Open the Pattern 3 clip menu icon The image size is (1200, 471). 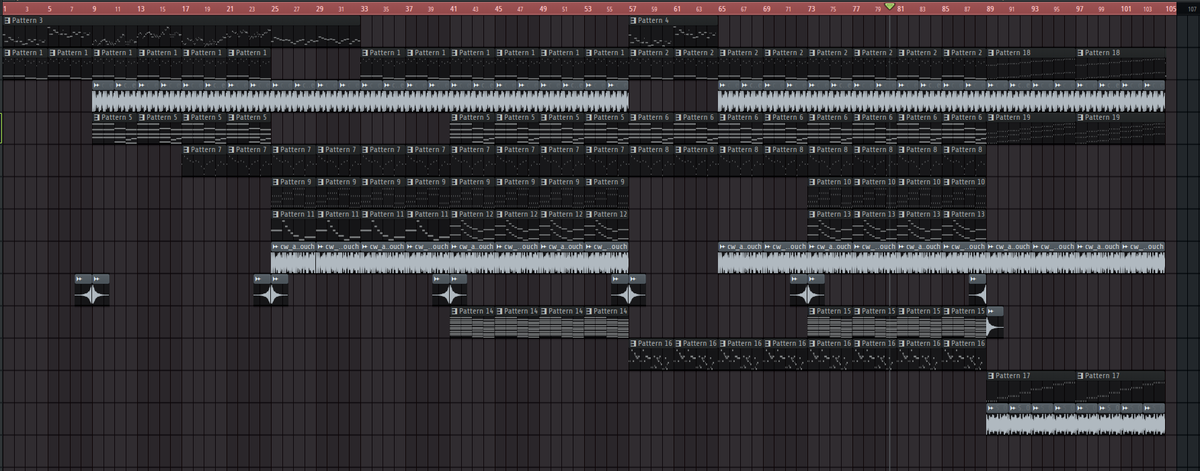(x=7, y=20)
